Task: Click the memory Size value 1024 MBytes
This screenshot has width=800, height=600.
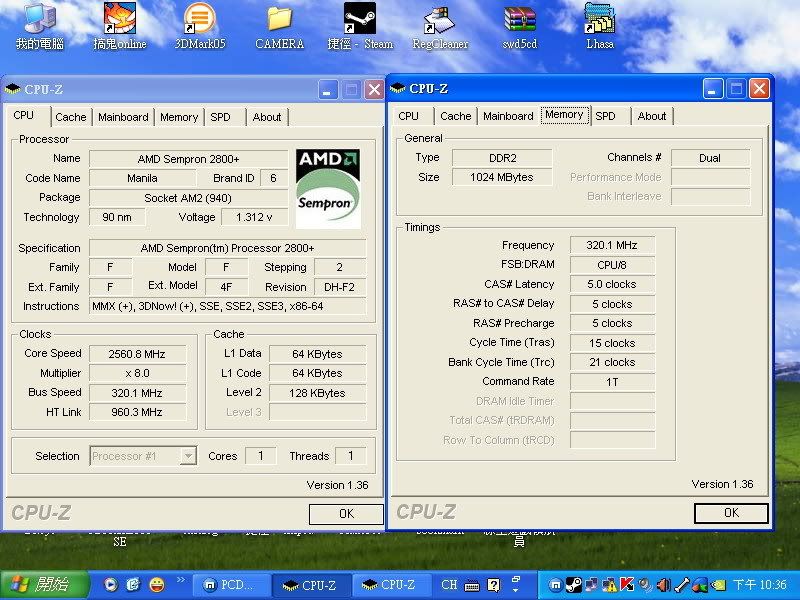Action: [502, 177]
